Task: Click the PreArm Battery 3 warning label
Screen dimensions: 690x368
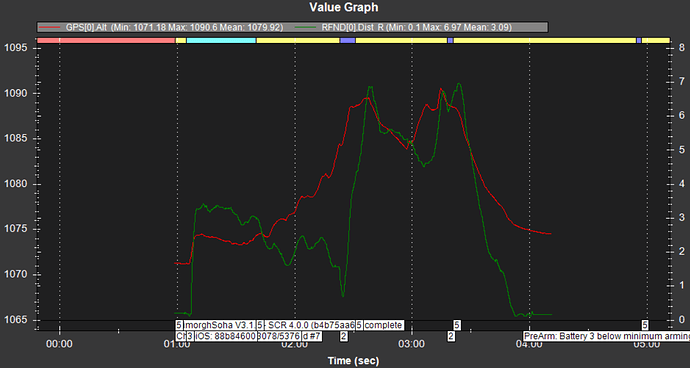Action: [x=606, y=336]
